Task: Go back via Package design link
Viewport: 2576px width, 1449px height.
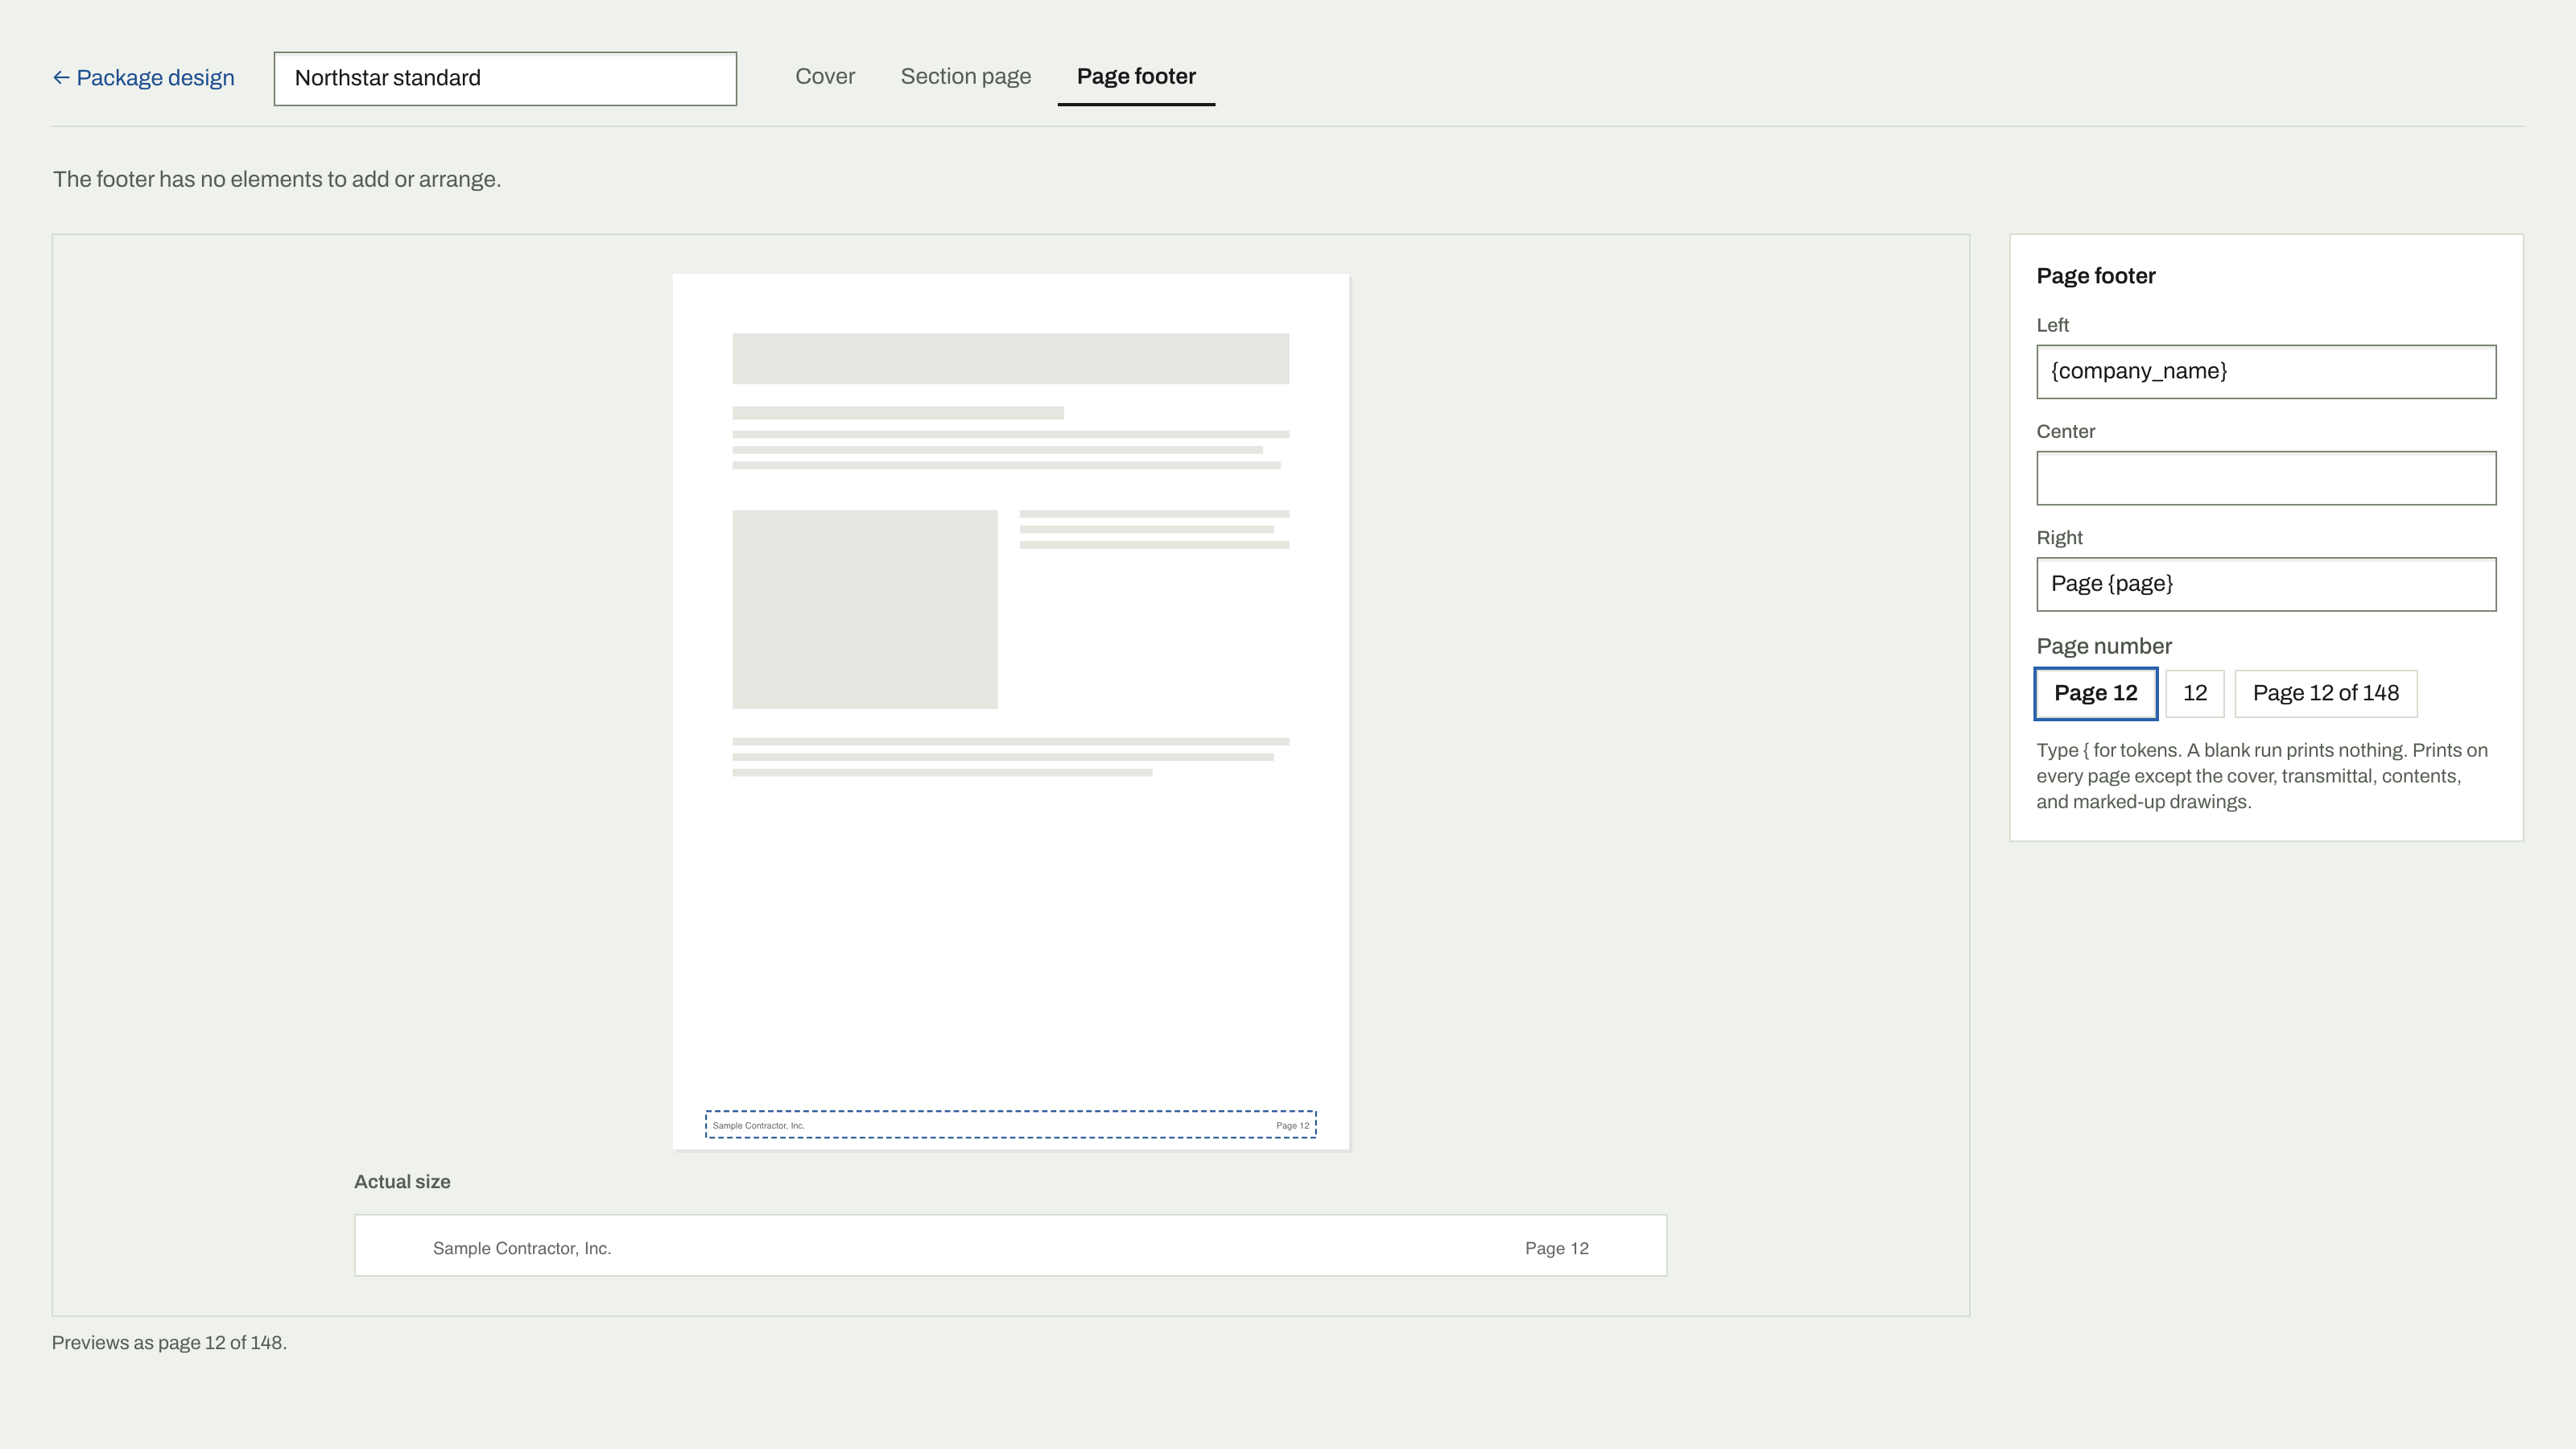Action: point(143,78)
